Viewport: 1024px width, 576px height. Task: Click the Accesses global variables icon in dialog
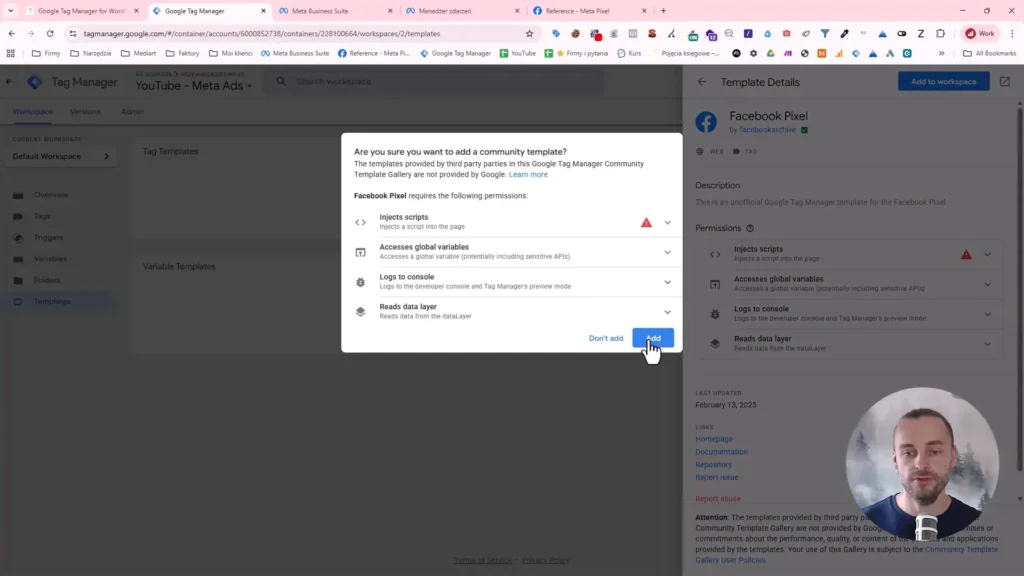click(360, 252)
